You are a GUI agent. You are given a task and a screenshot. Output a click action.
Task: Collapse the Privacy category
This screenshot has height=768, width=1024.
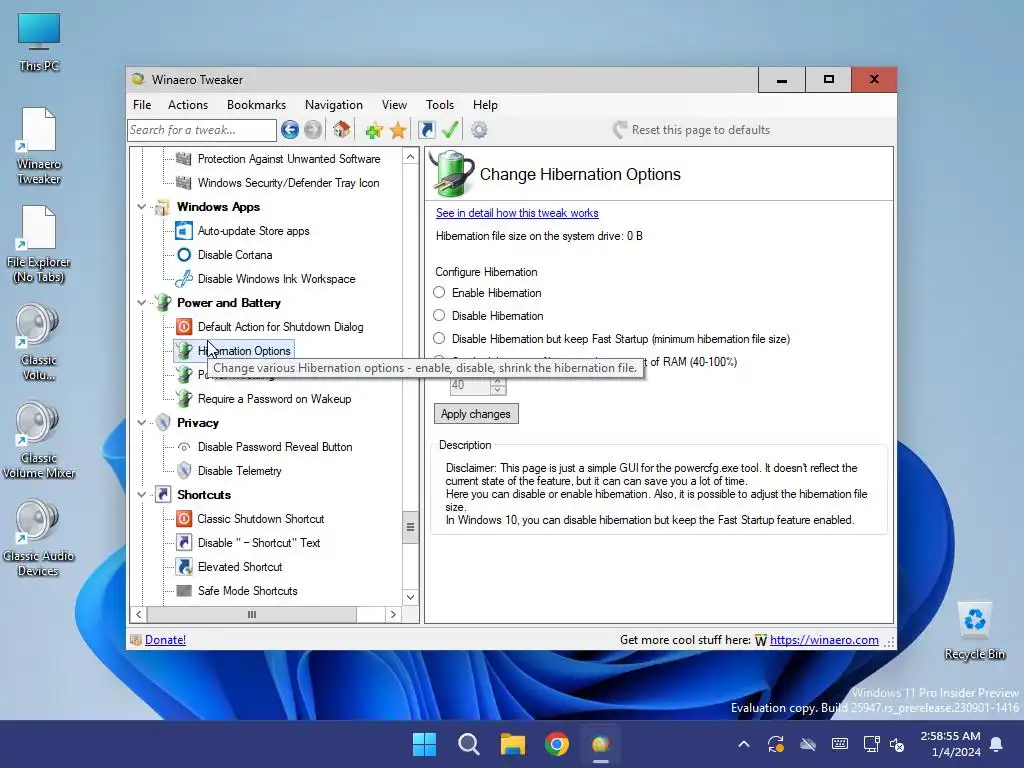tap(142, 423)
